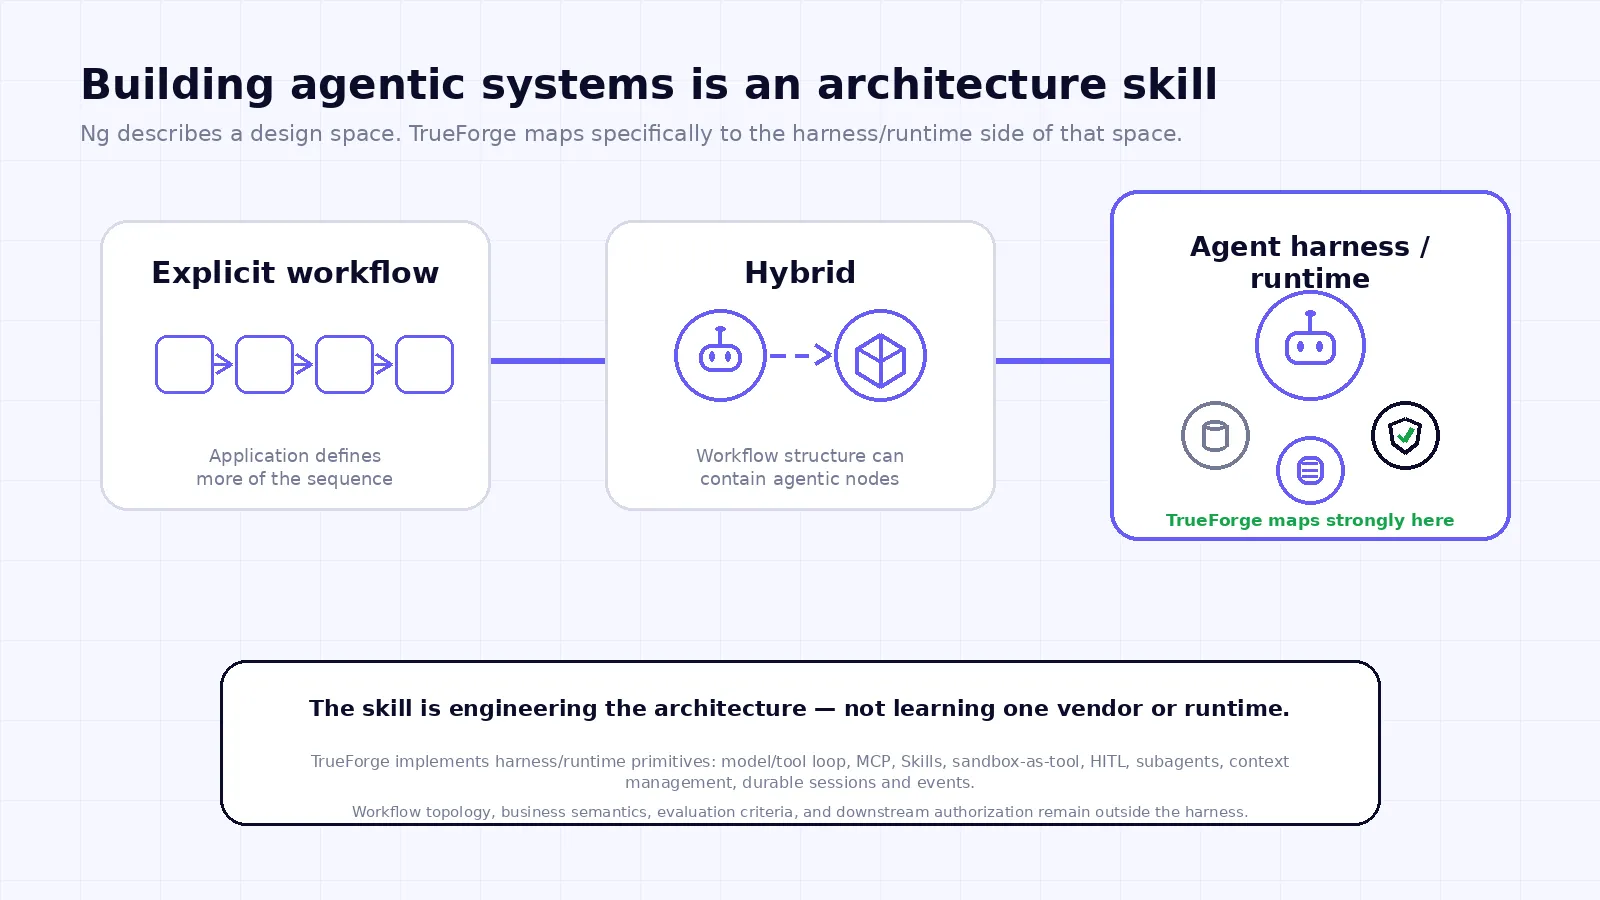Image resolution: width=1600 pixels, height=900 pixels.
Task: Click the robot icon in the Hybrid card
Action: pyautogui.click(x=720, y=355)
